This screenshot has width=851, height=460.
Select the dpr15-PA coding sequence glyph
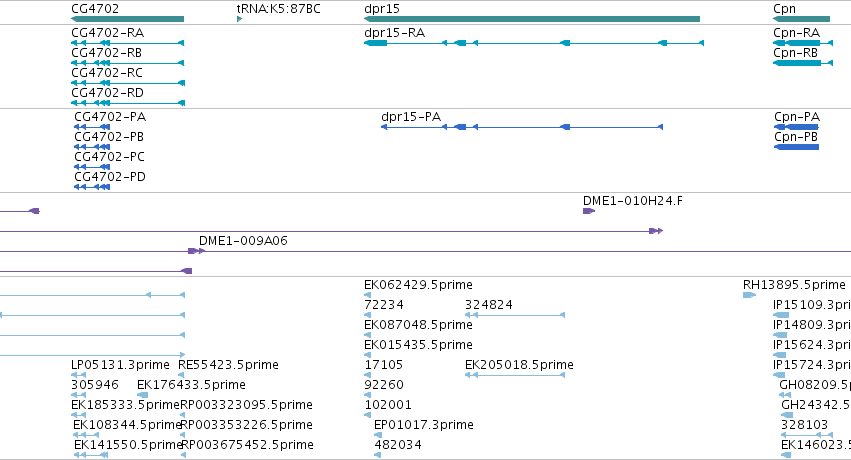click(x=522, y=127)
